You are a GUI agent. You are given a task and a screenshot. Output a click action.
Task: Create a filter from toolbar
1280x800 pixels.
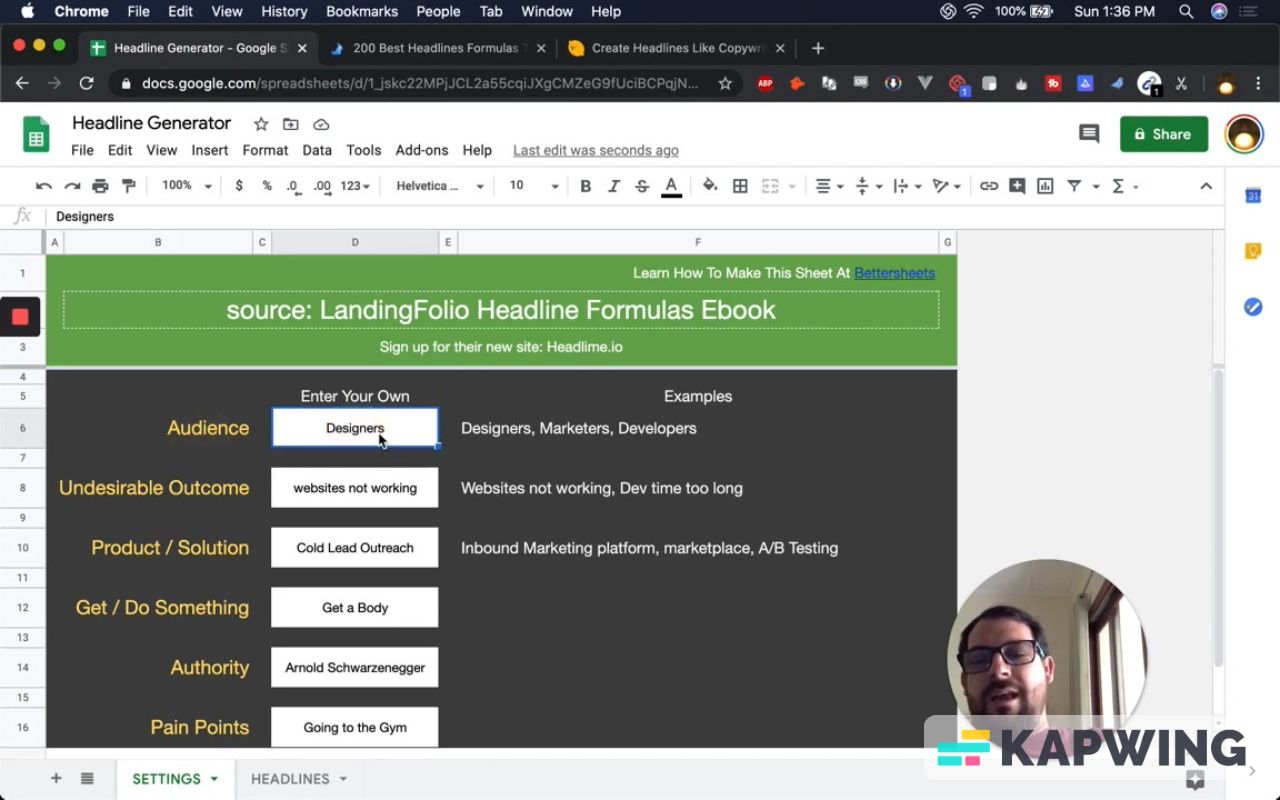click(1074, 186)
